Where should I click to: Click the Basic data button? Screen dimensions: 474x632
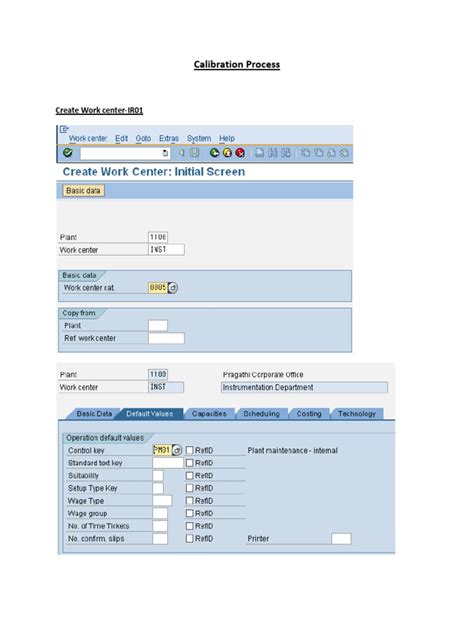83,191
